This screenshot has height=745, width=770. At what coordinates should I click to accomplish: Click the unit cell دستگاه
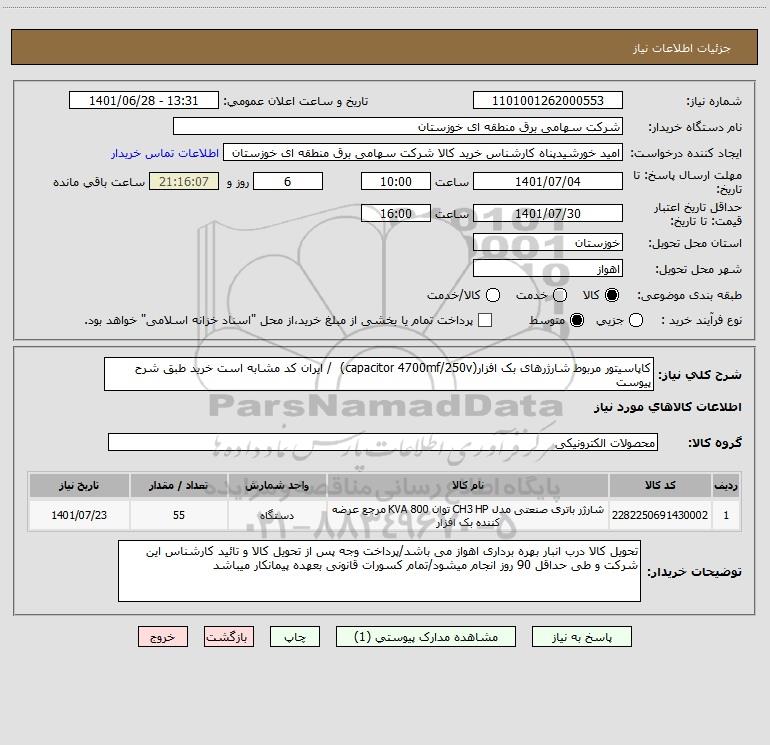coord(277,515)
